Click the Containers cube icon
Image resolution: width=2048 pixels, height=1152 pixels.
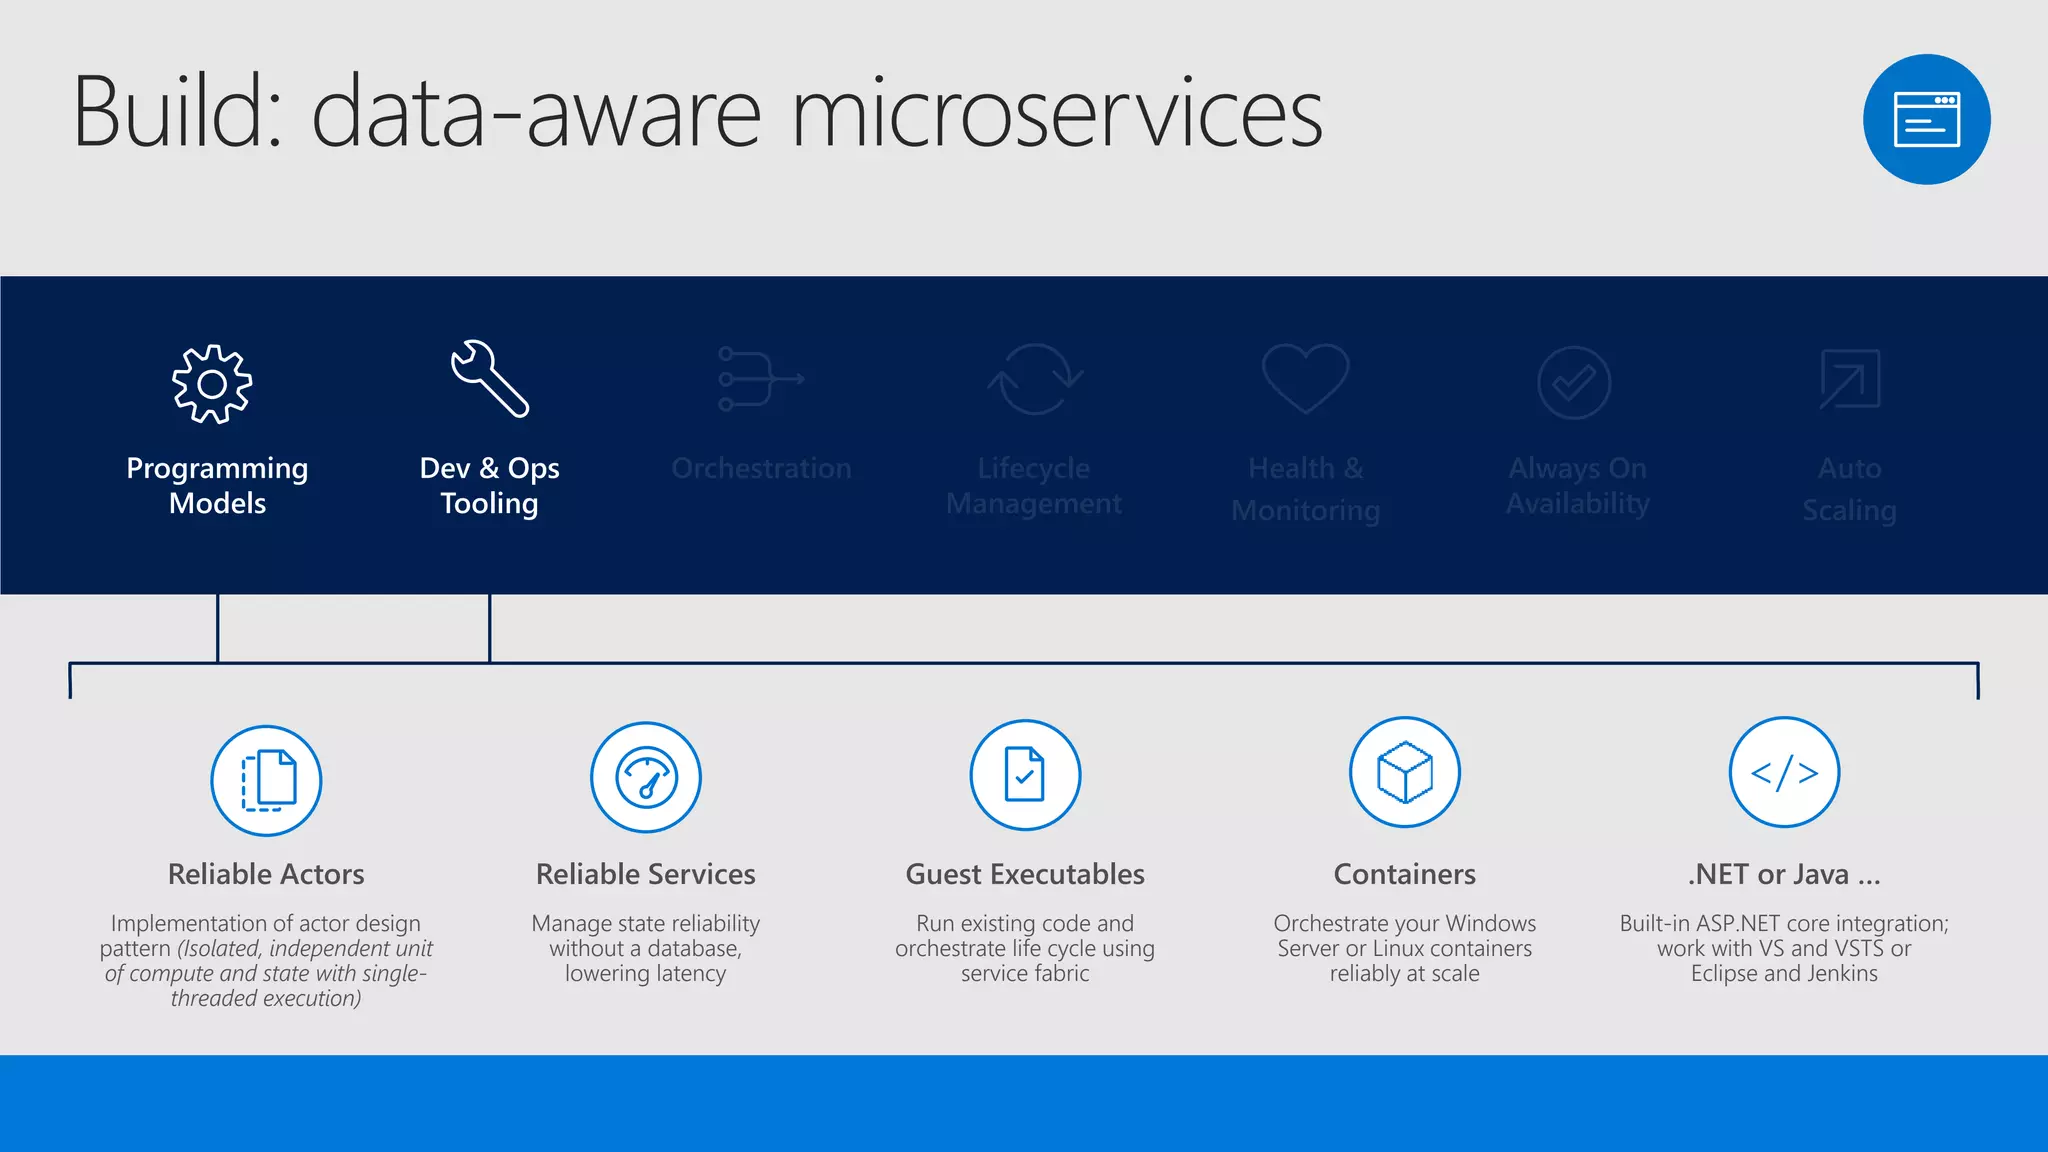pyautogui.click(x=1405, y=772)
